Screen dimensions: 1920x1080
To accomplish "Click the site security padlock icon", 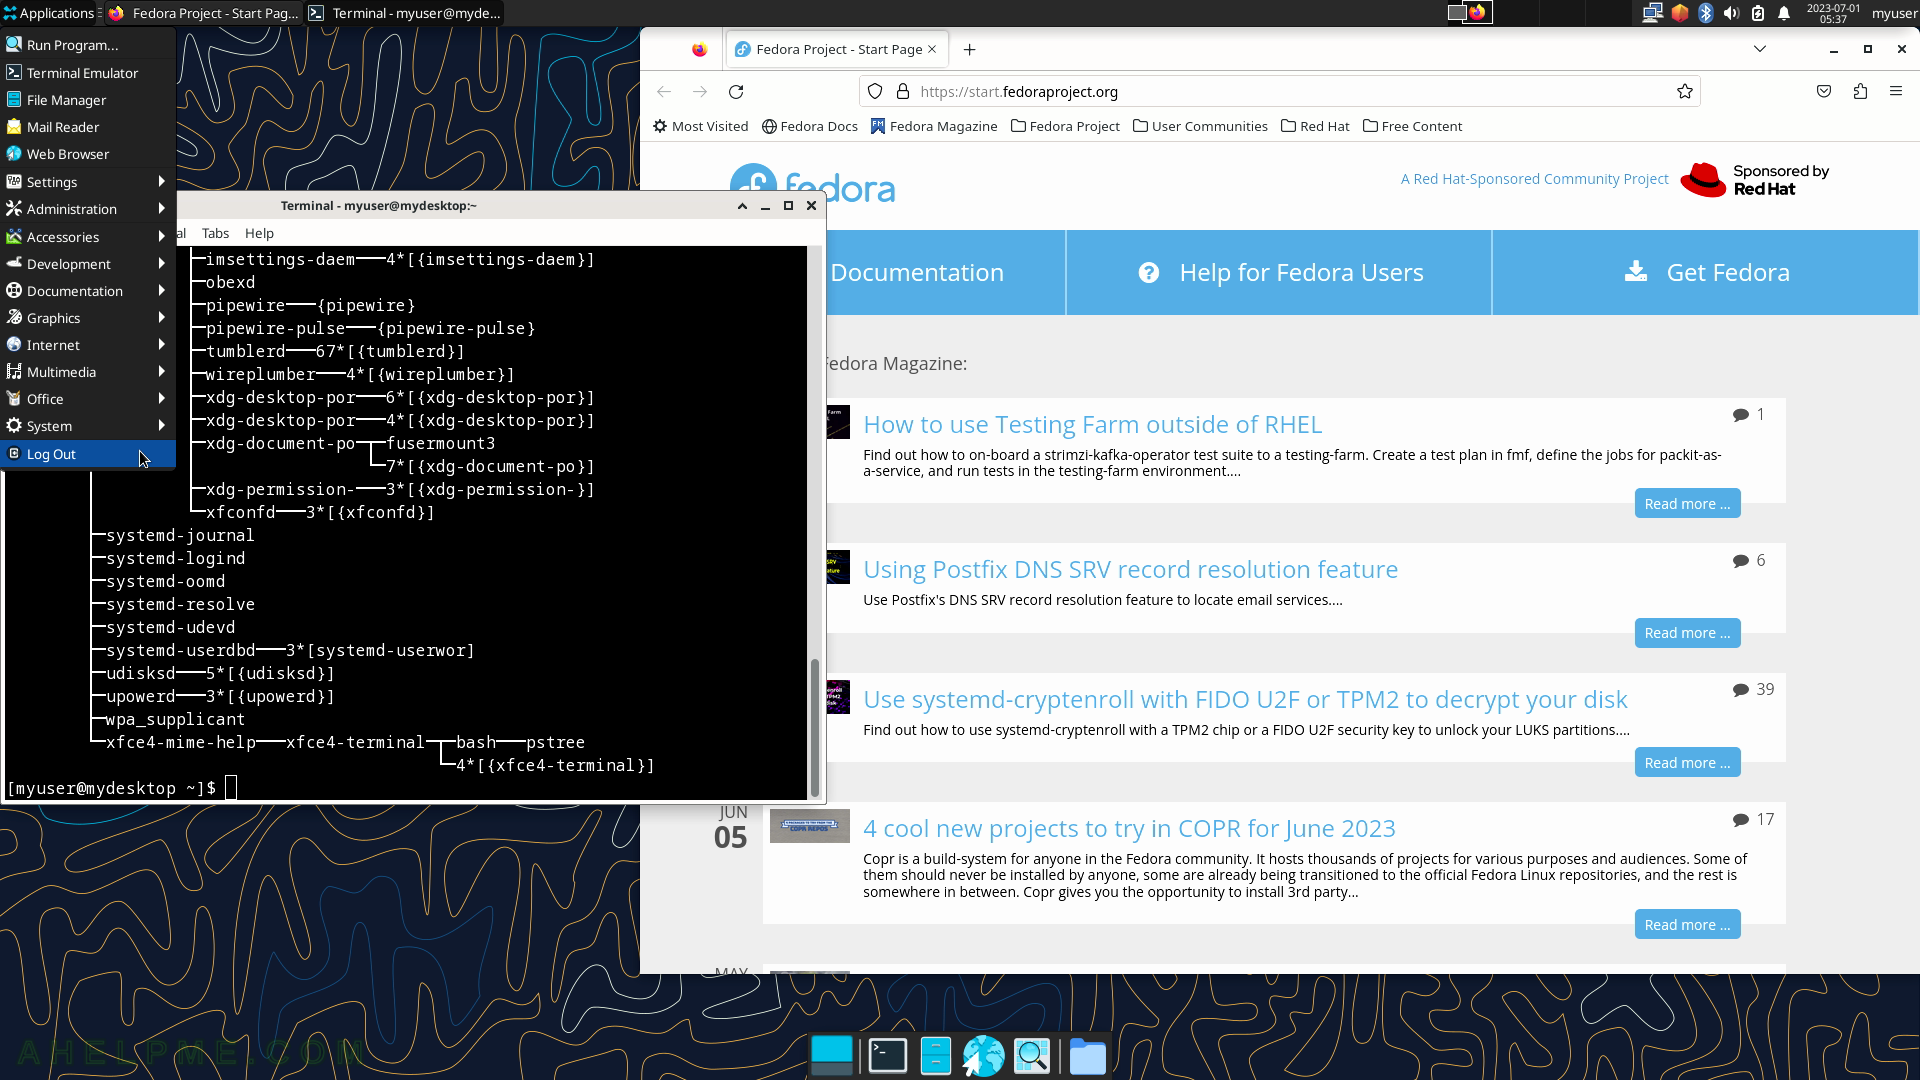I will click(903, 92).
